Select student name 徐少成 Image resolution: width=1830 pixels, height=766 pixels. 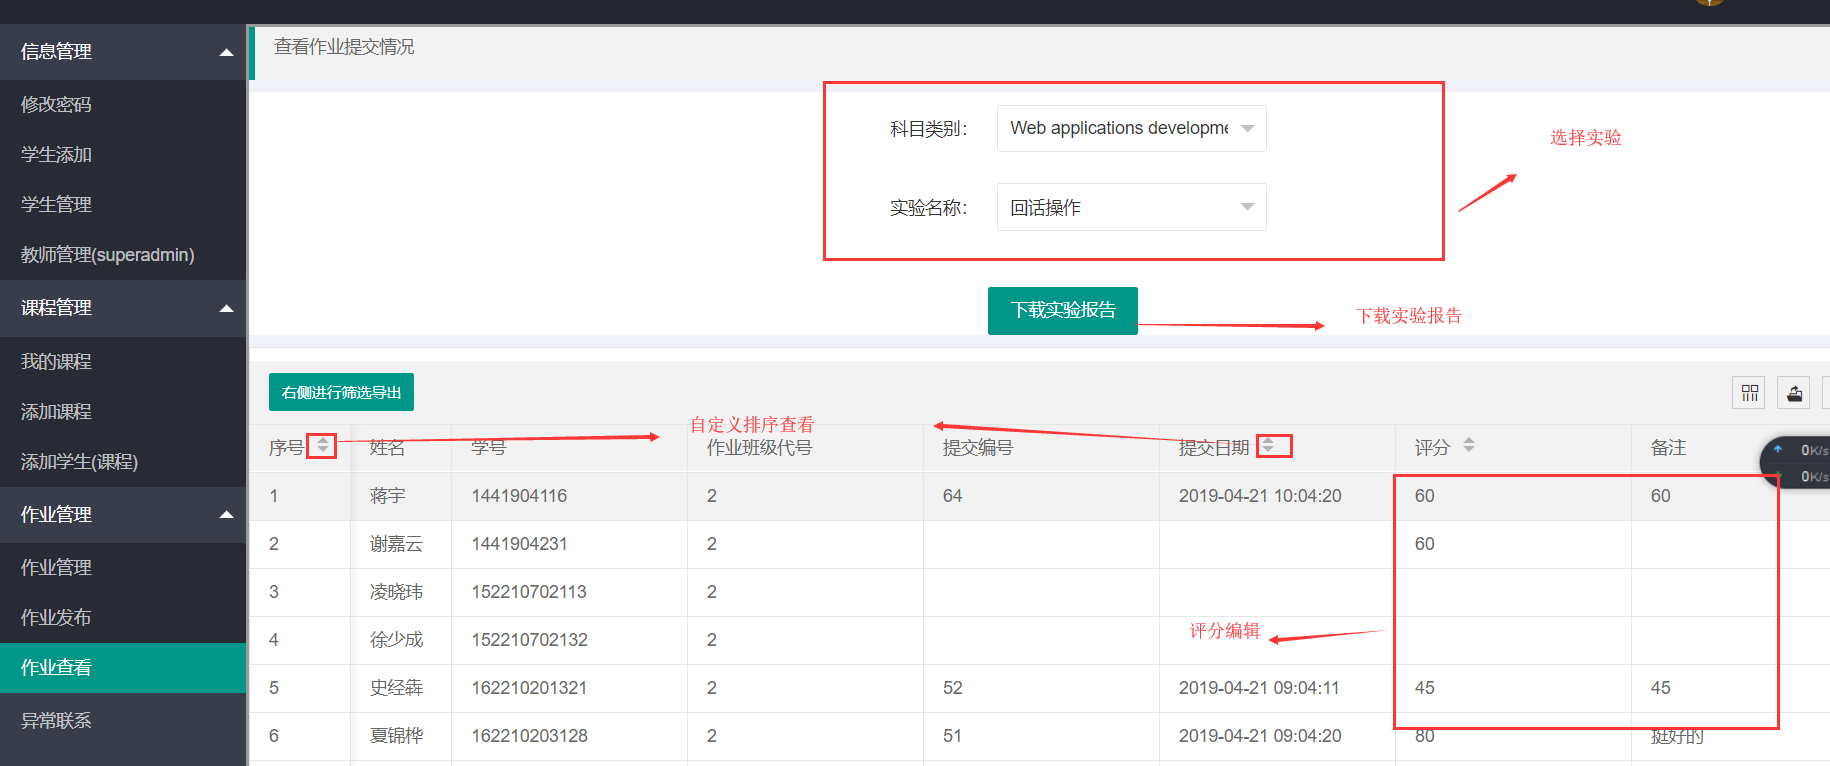[396, 640]
